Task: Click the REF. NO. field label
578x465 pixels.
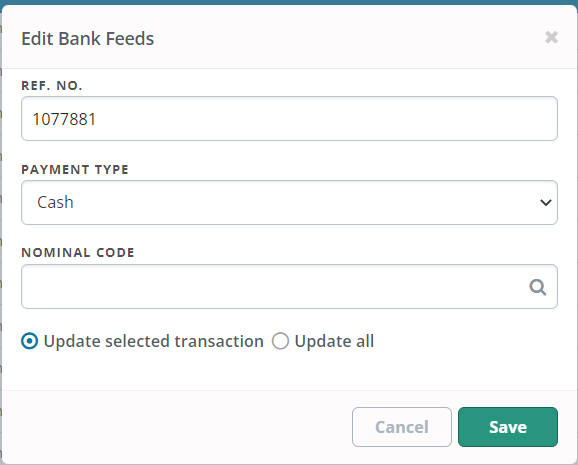Action: click(x=52, y=86)
